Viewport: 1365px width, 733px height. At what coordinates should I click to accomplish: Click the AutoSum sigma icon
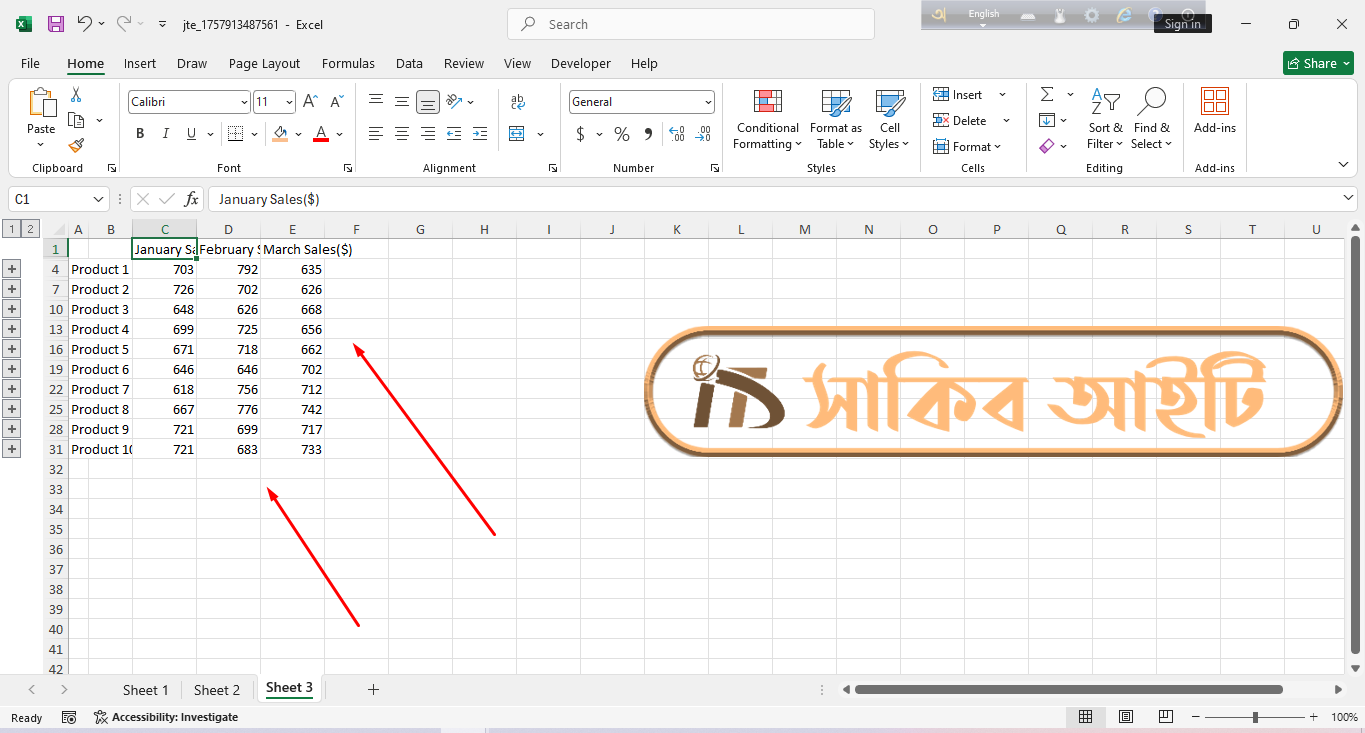[x=1047, y=95]
